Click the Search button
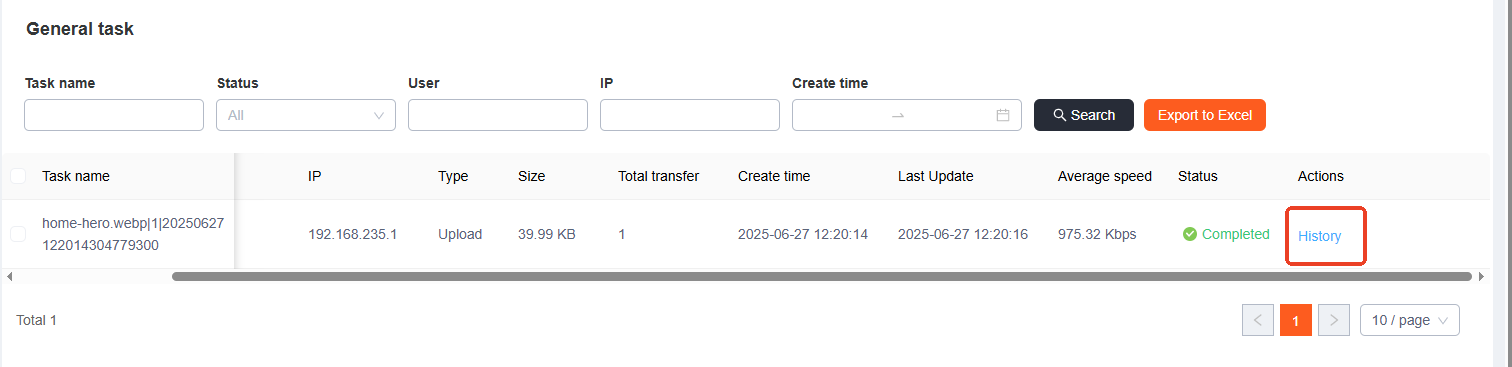This screenshot has width=1512, height=367. coord(1084,115)
